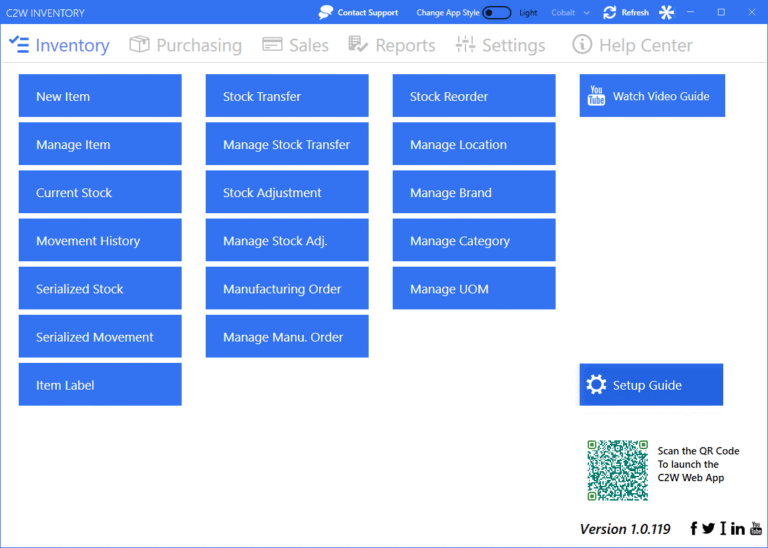The width and height of the screenshot is (768, 548).
Task: Toggle the Change App Style switch
Action: coord(496,13)
